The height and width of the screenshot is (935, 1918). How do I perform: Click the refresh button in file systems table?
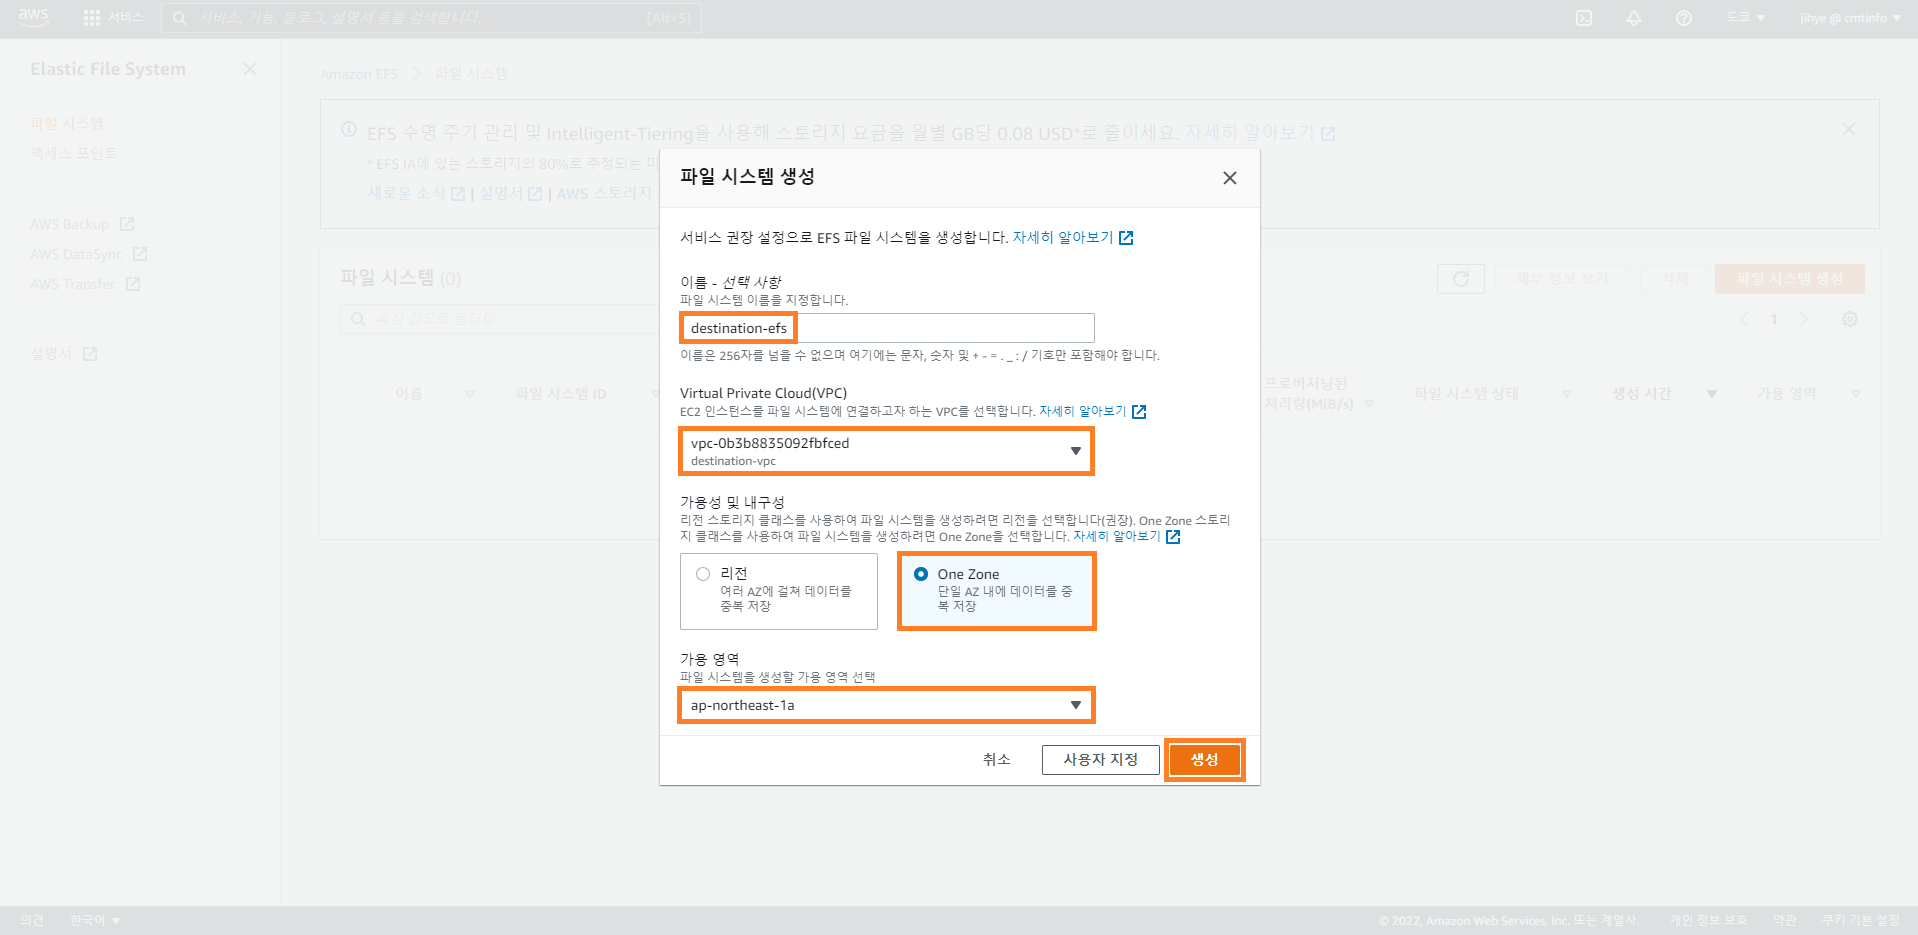coord(1461,279)
